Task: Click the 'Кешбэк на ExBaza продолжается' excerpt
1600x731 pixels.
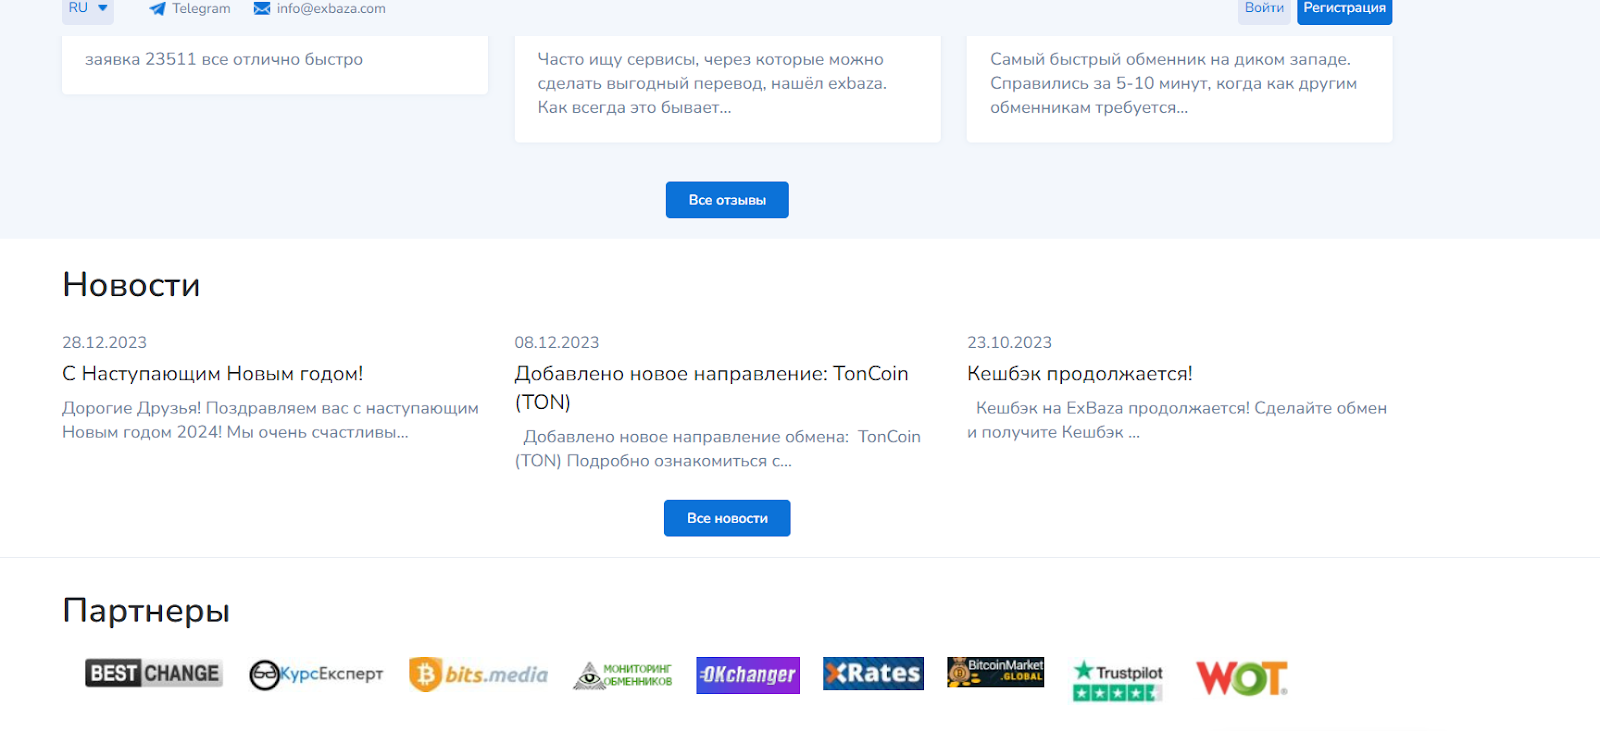Action: [1177, 420]
